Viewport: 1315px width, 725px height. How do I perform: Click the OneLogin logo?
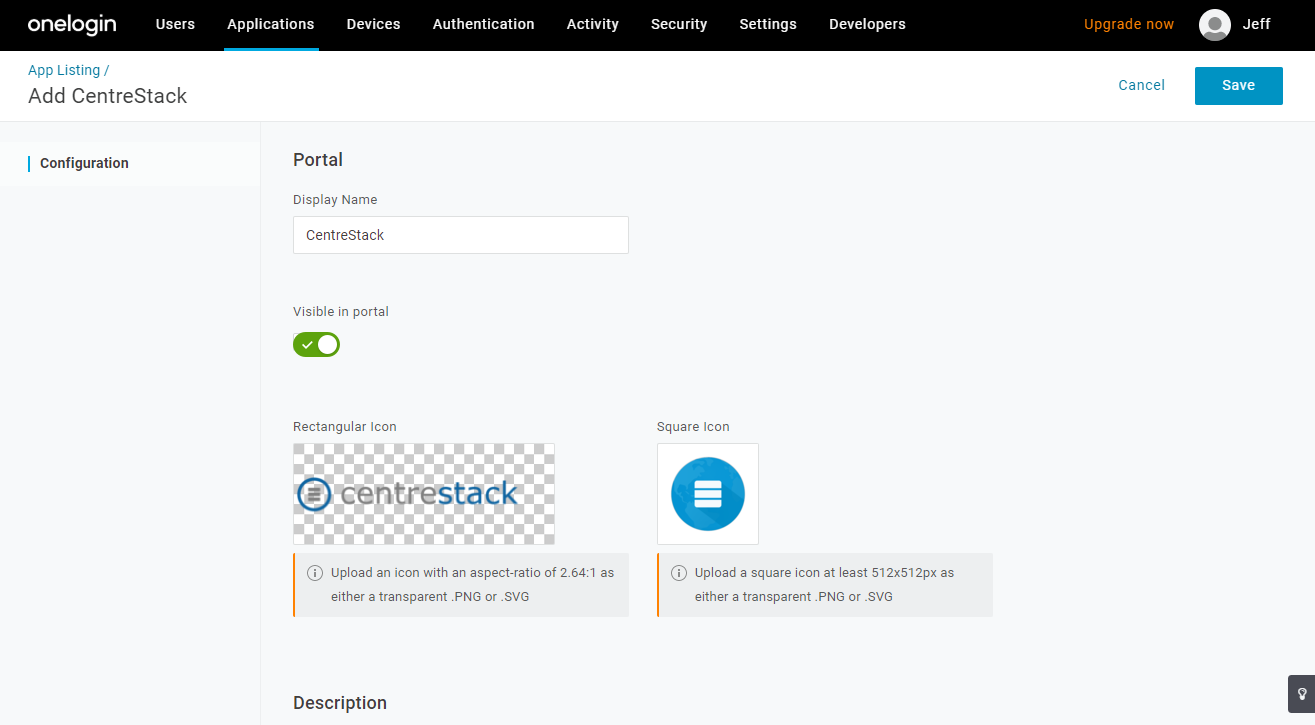click(72, 24)
